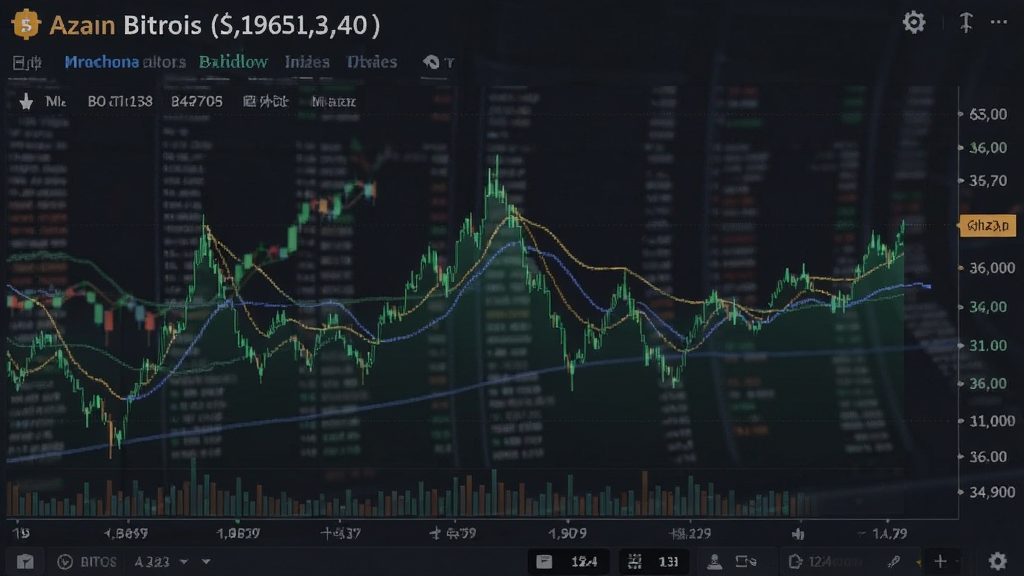This screenshot has width=1024, height=576.
Task: Click the refresh arrow icon after Dtvaes tab
Action: click(x=431, y=62)
